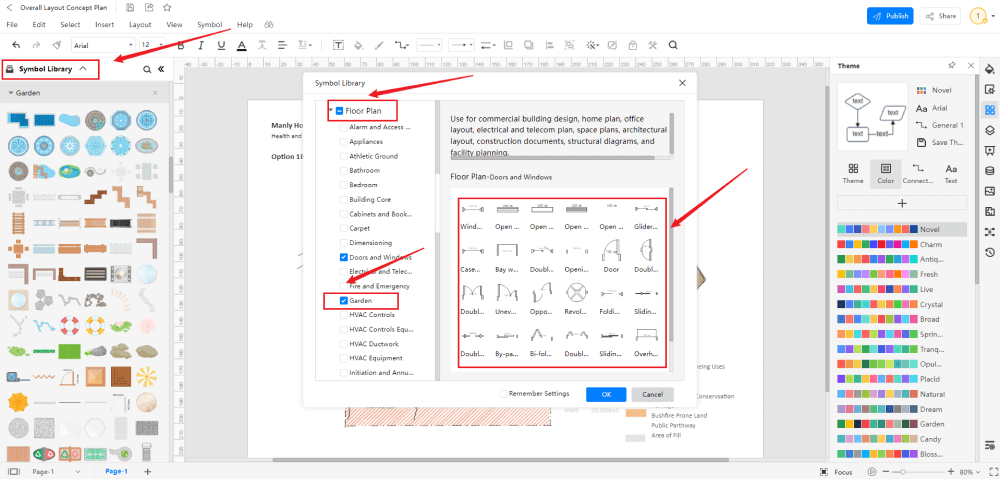Apply the Crystal color theme
This screenshot has width=1000, height=480.
tap(902, 304)
